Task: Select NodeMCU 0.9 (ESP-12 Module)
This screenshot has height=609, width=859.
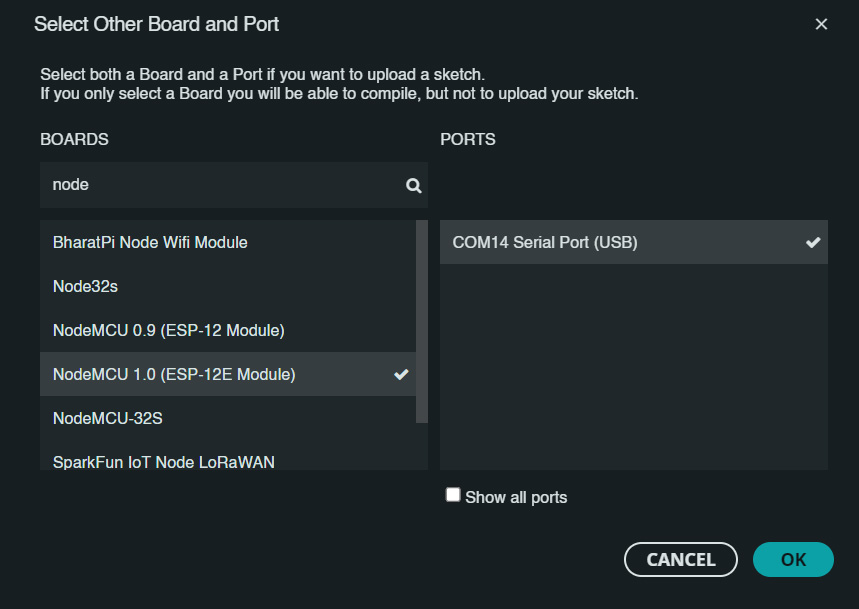Action: click(228, 330)
